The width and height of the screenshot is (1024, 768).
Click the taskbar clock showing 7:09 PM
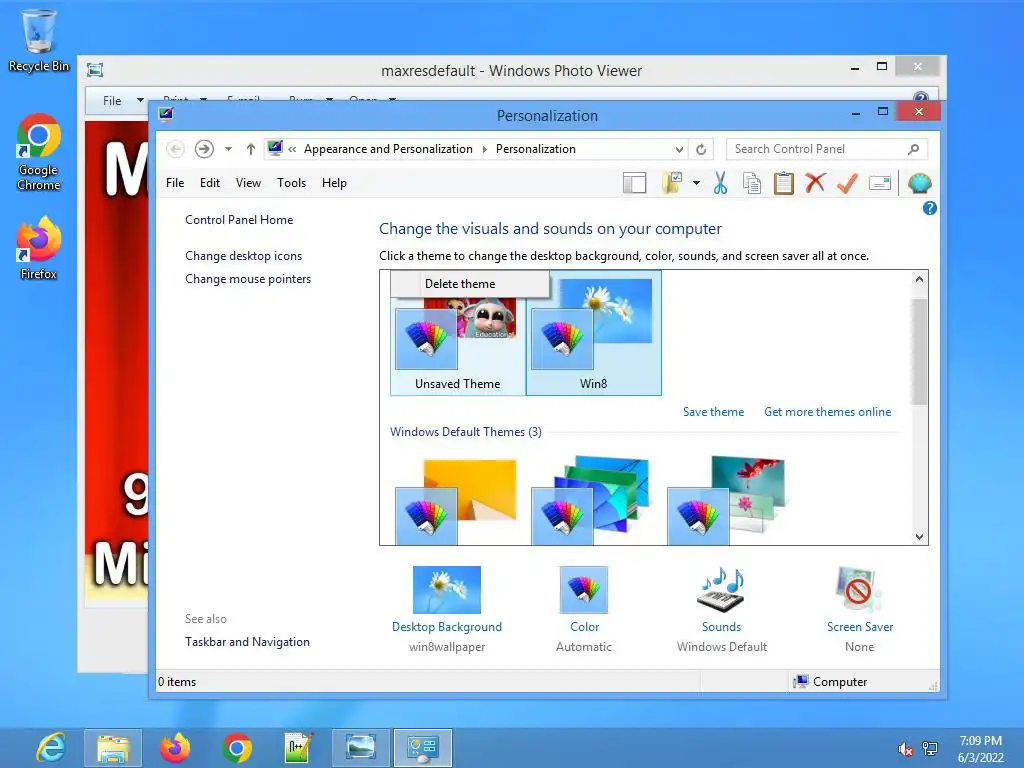[980, 749]
